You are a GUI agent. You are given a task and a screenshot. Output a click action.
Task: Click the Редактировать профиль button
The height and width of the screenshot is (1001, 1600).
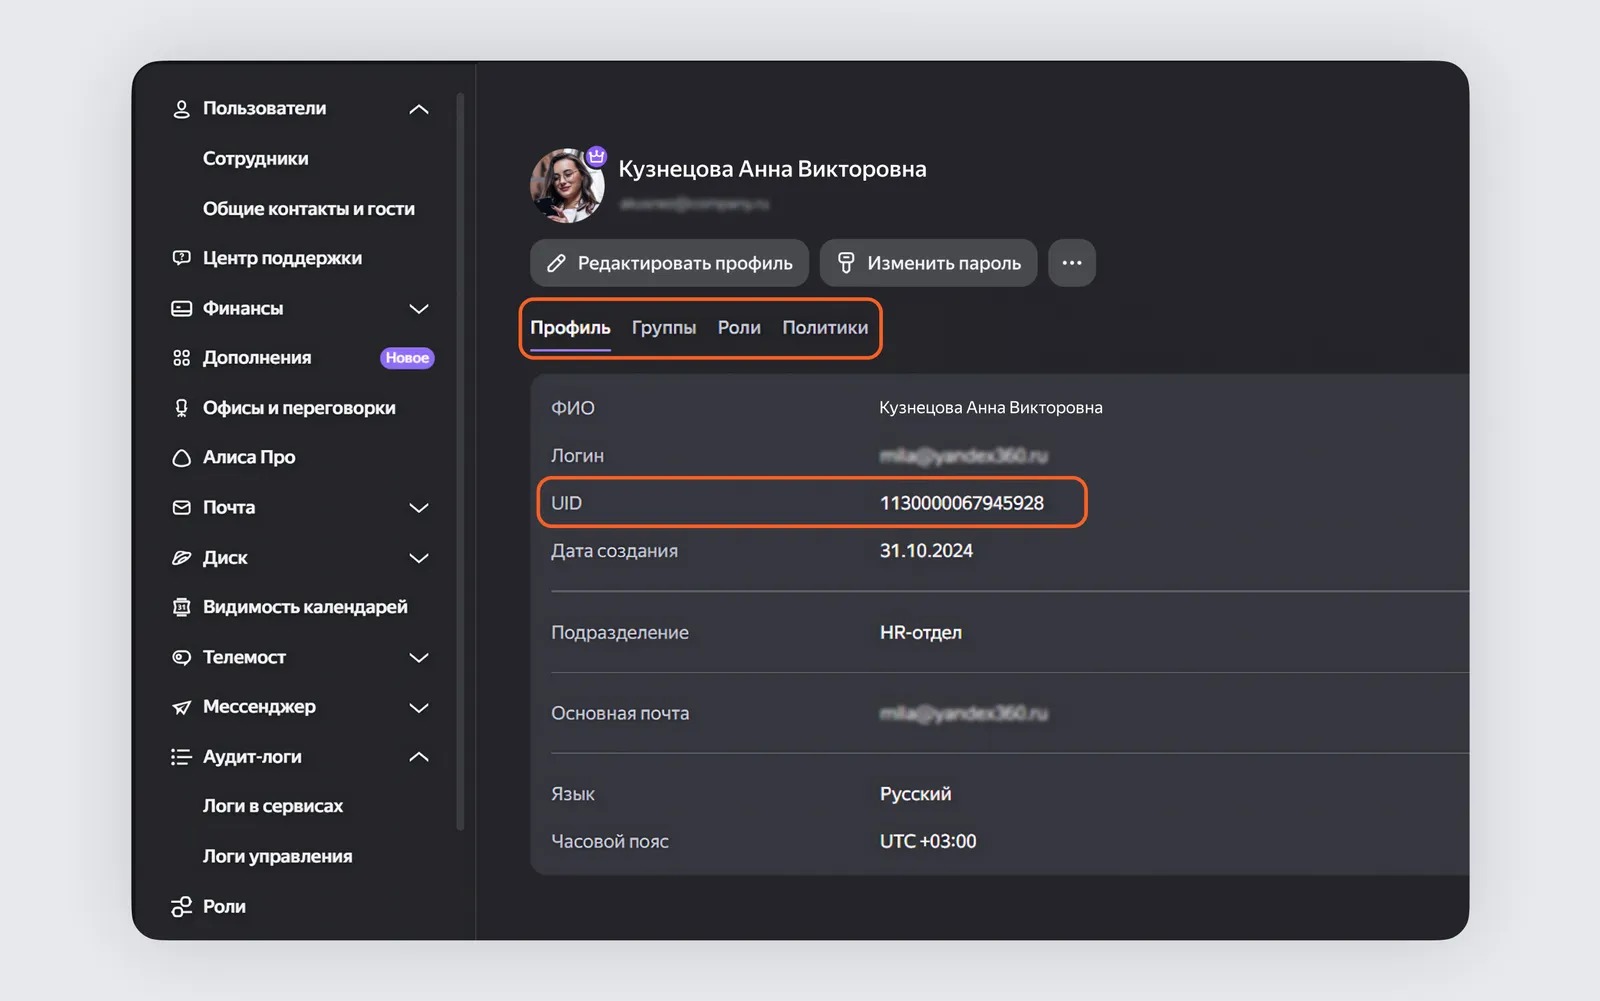pos(669,263)
